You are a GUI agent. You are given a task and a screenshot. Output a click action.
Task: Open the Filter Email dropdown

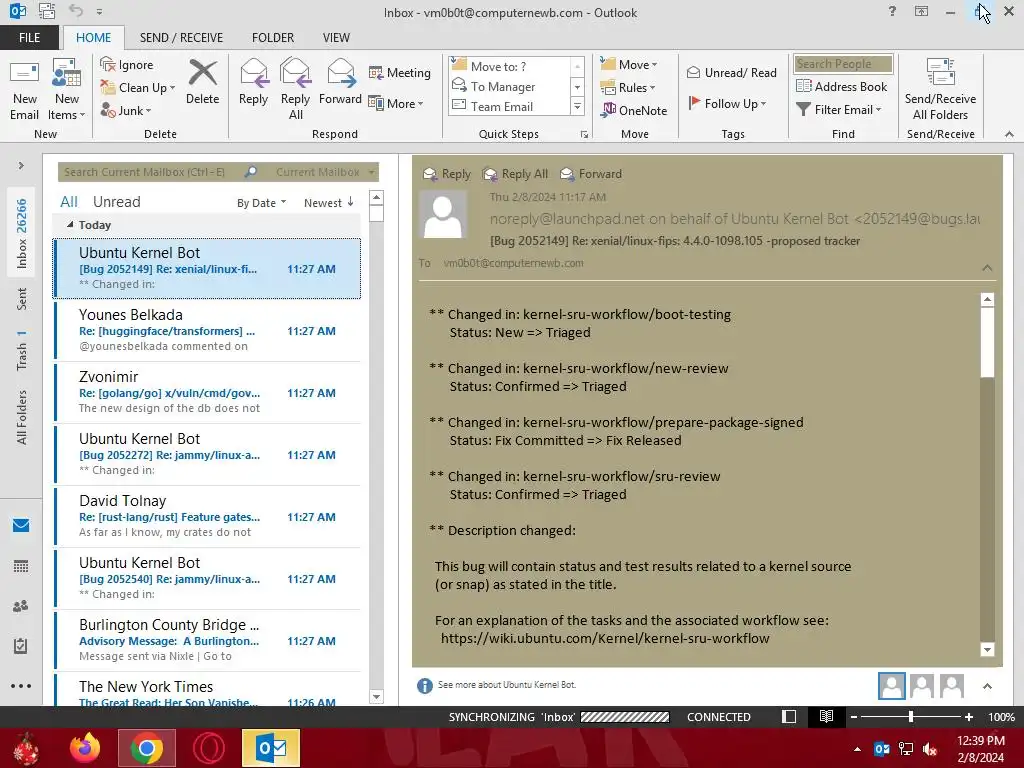coord(839,110)
